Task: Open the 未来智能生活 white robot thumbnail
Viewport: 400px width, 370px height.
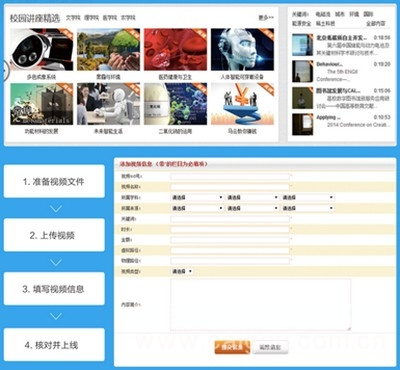Action: 108,104
